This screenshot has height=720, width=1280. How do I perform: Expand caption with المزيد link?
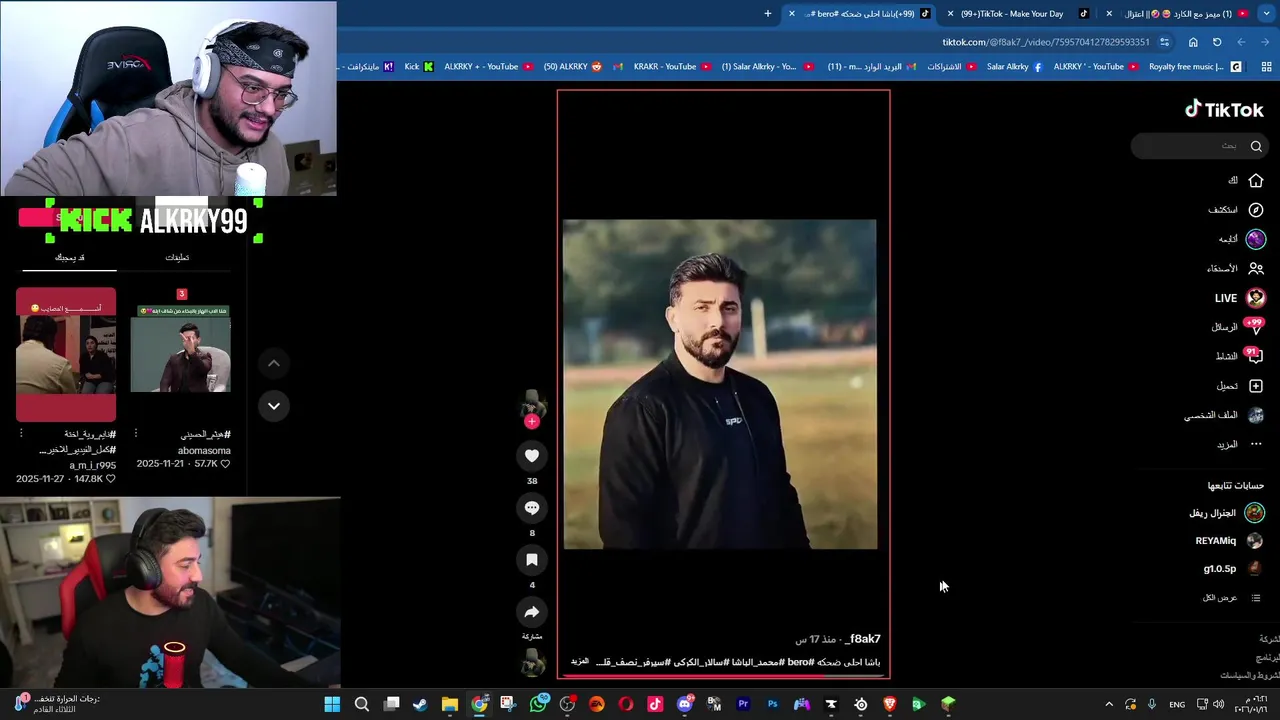pos(580,662)
